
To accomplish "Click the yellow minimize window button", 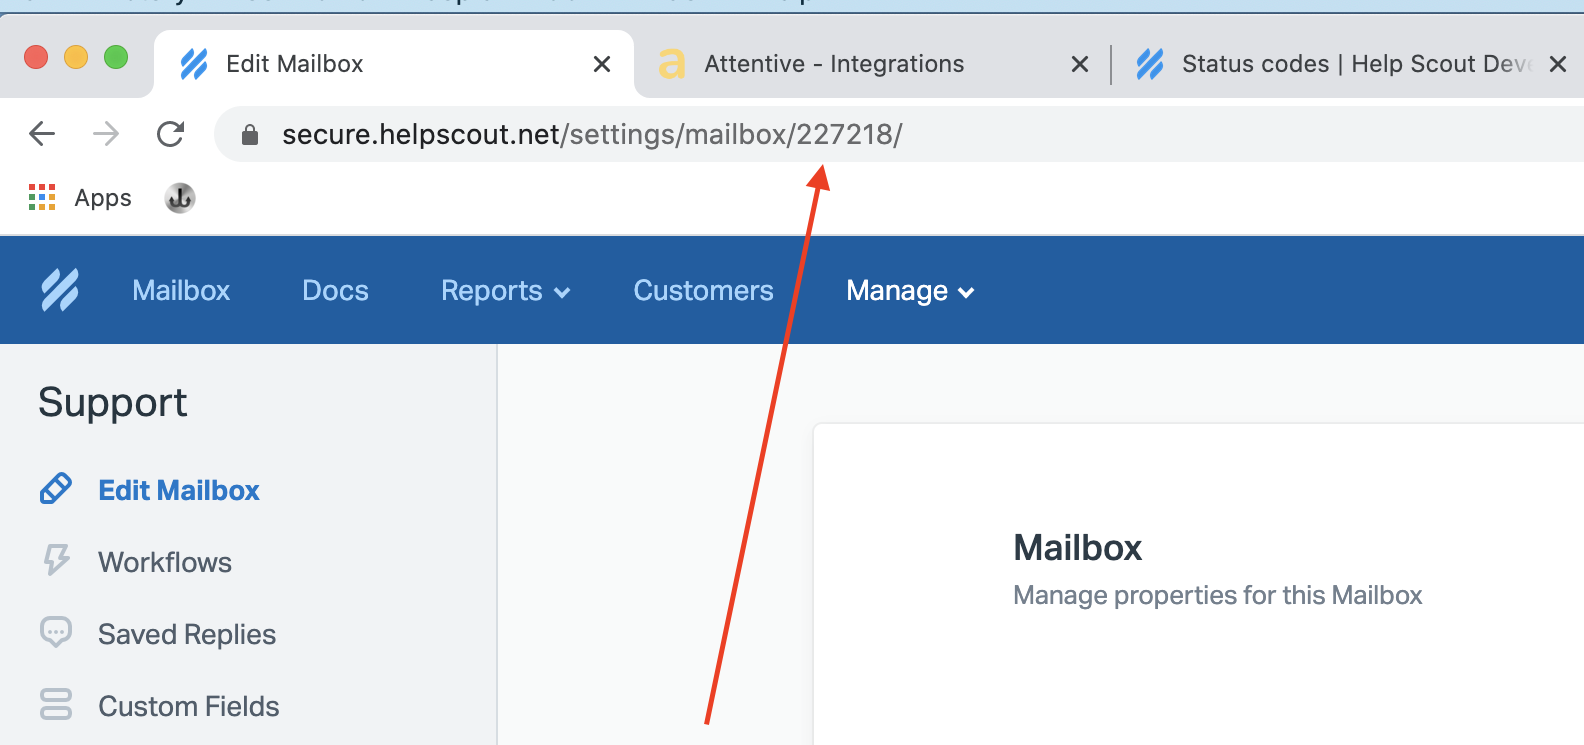I will [76, 57].
